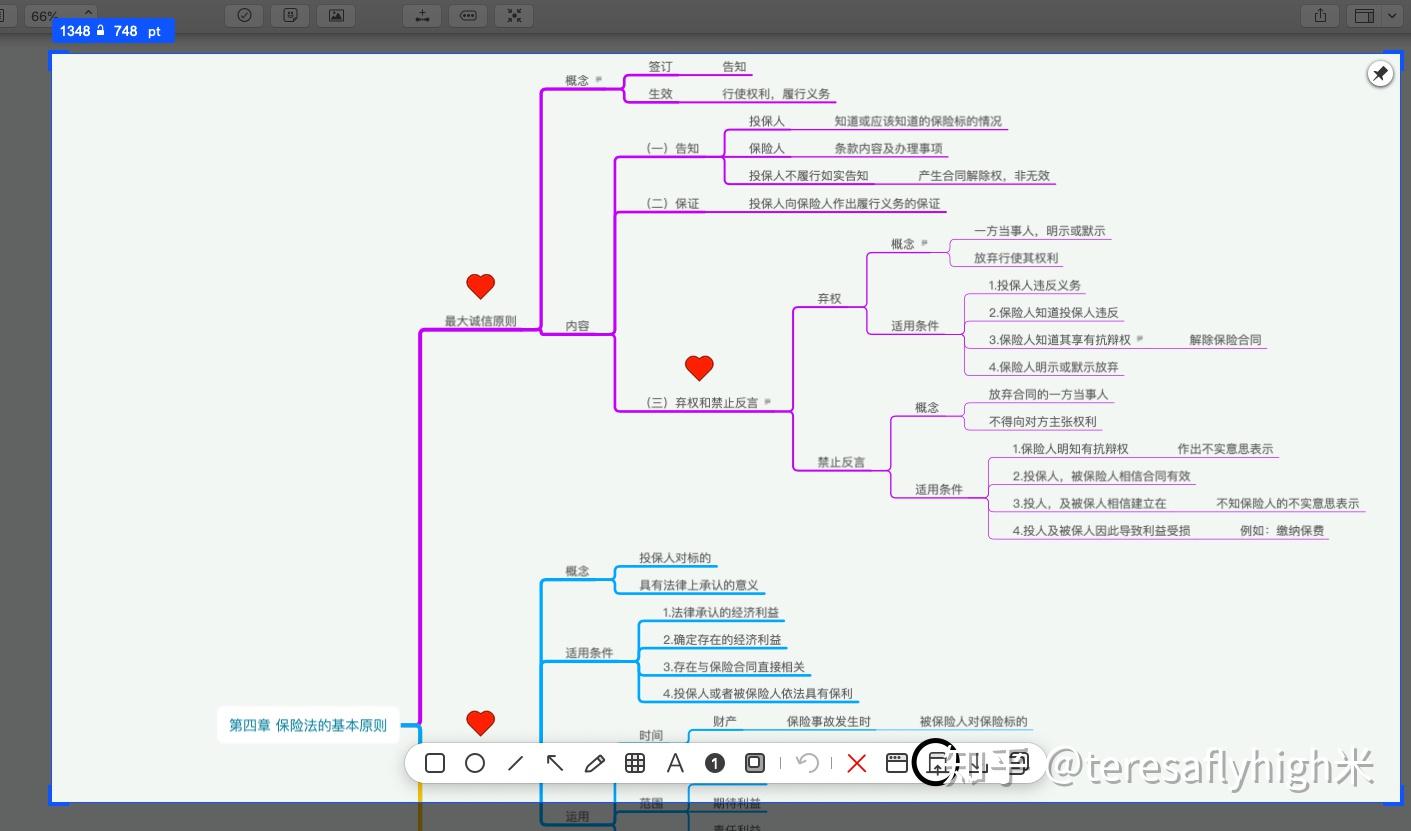This screenshot has width=1411, height=831.
Task: Click the add topic icon in top toolbar
Action: (x=422, y=15)
